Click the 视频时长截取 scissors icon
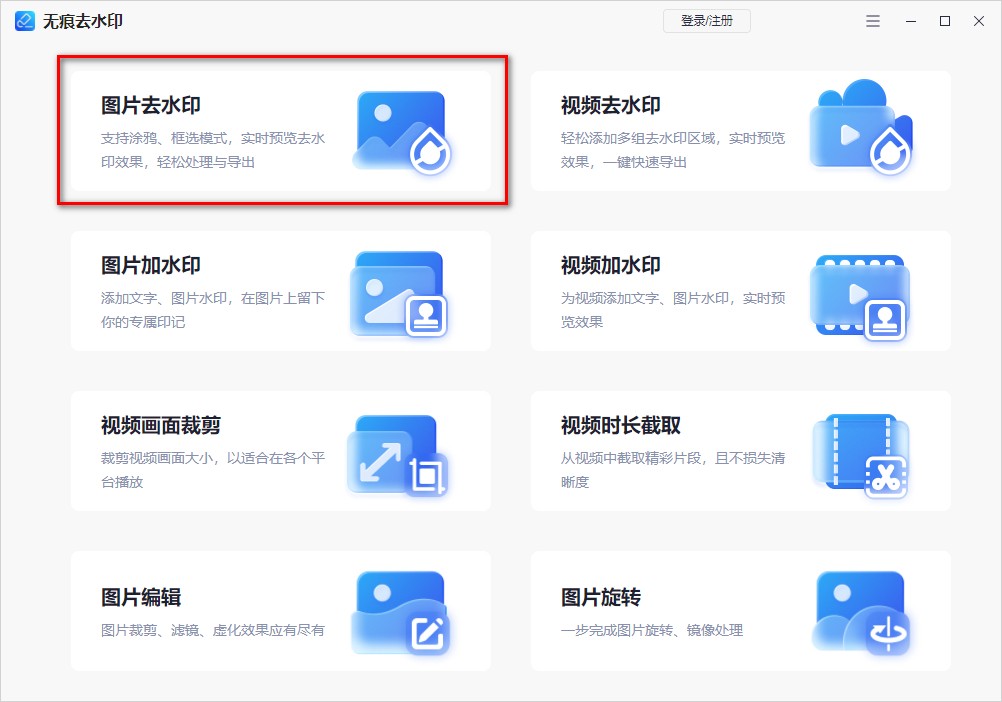 click(x=862, y=452)
